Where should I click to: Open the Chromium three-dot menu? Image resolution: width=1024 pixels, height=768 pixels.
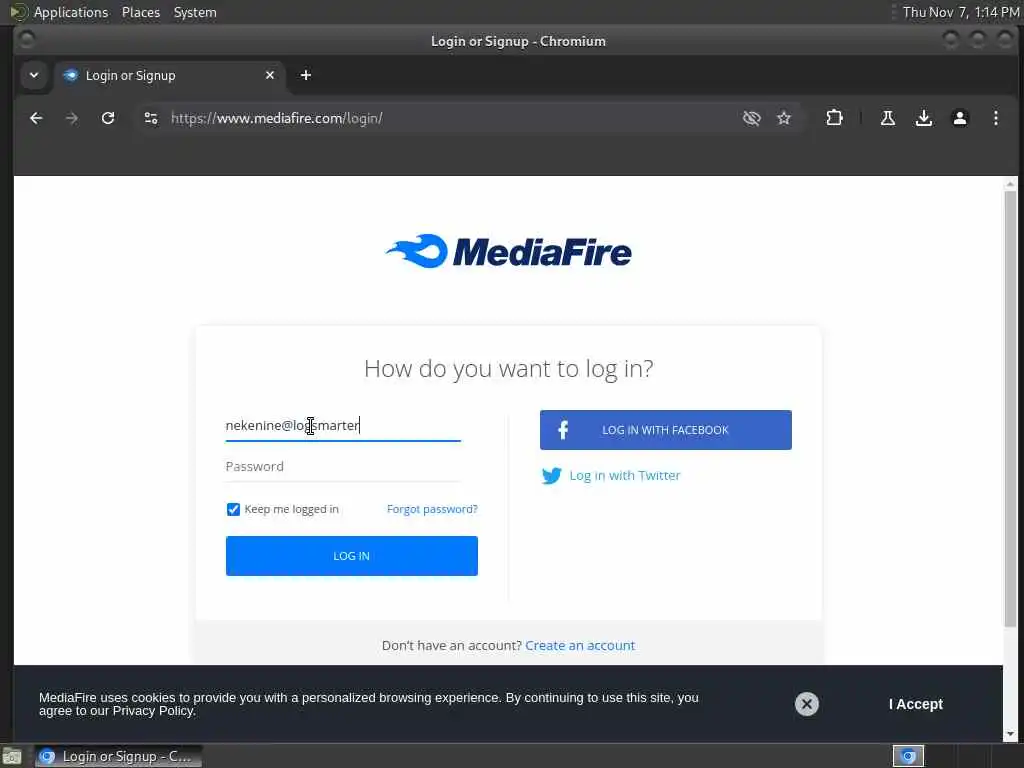(x=995, y=118)
